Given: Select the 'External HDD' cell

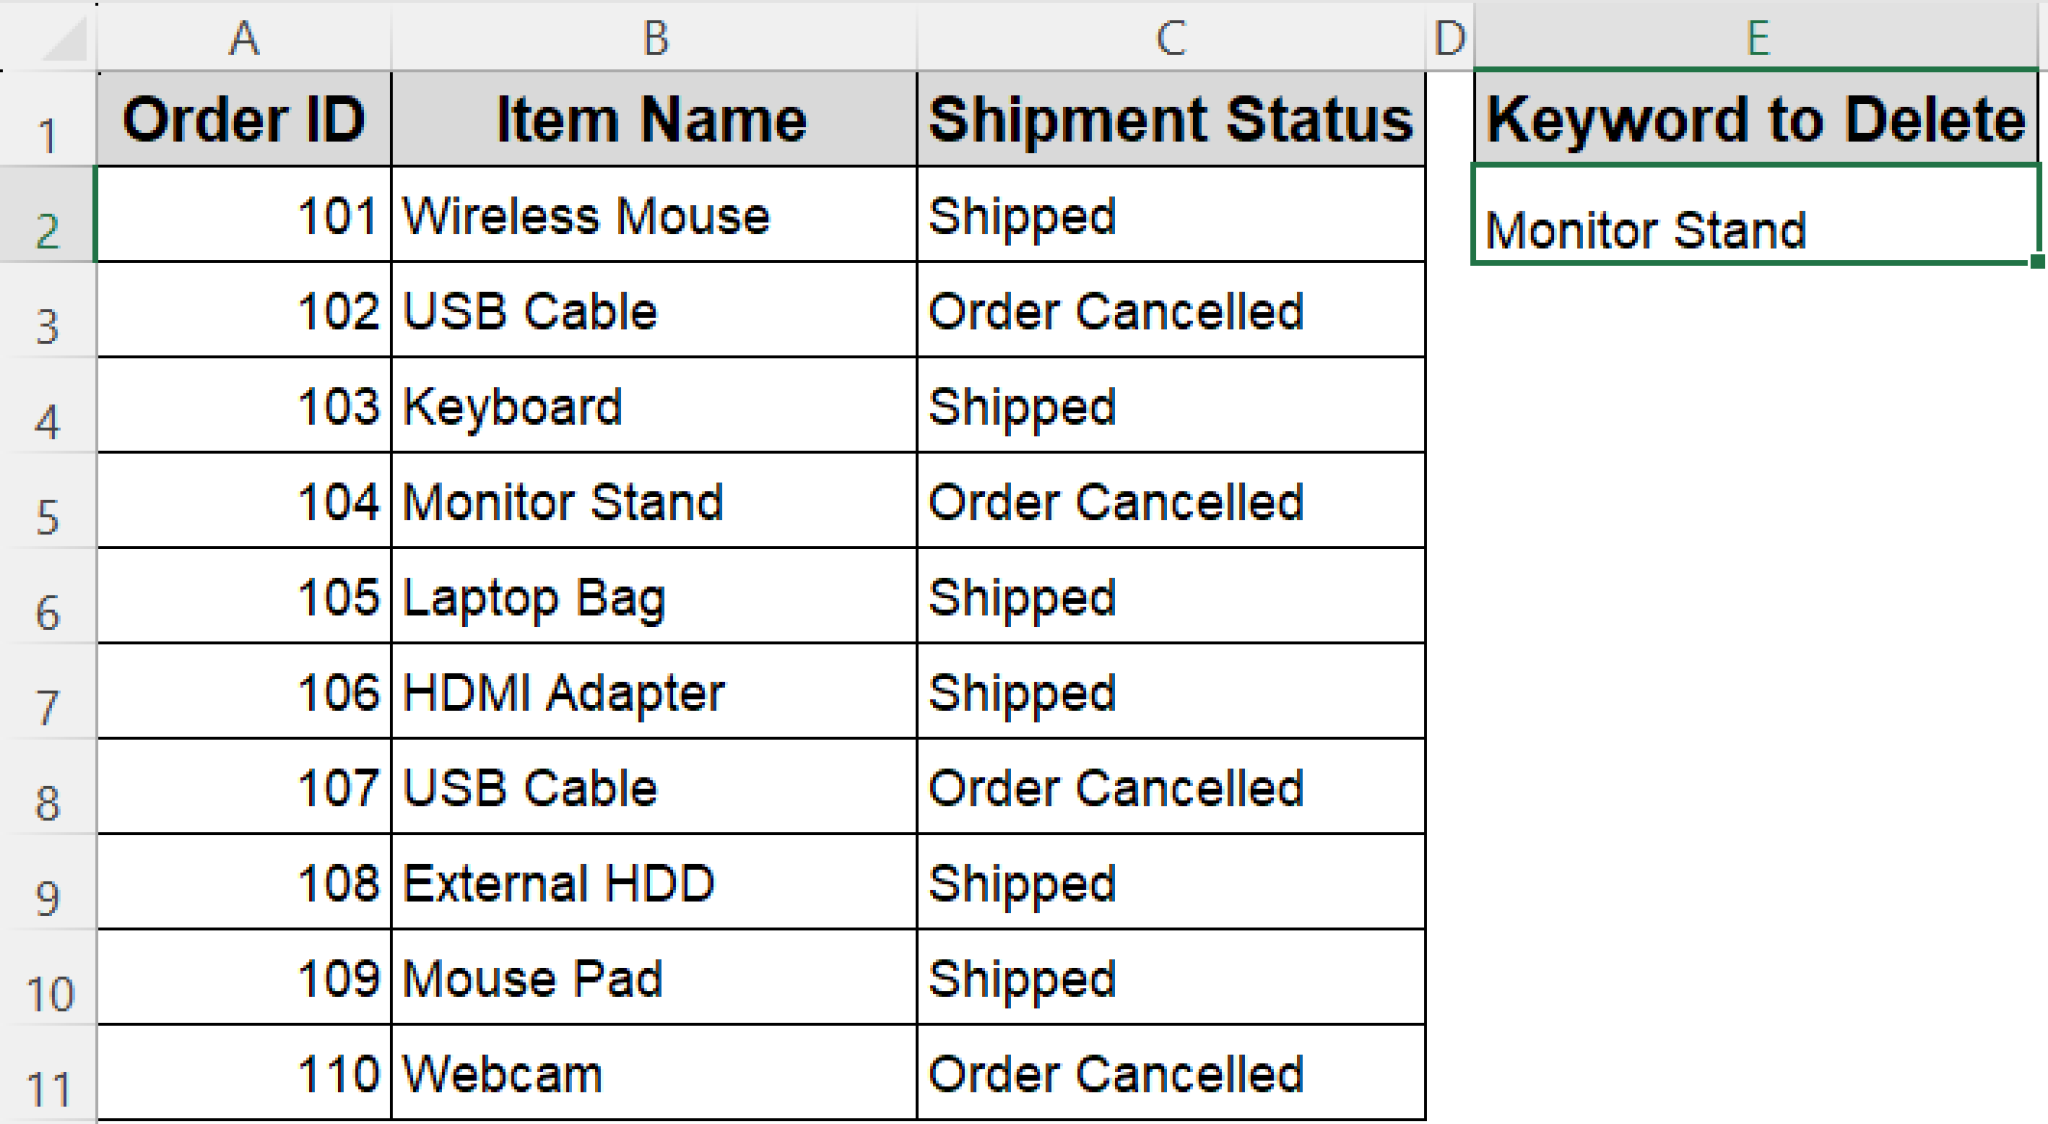Looking at the screenshot, I should click(x=654, y=883).
